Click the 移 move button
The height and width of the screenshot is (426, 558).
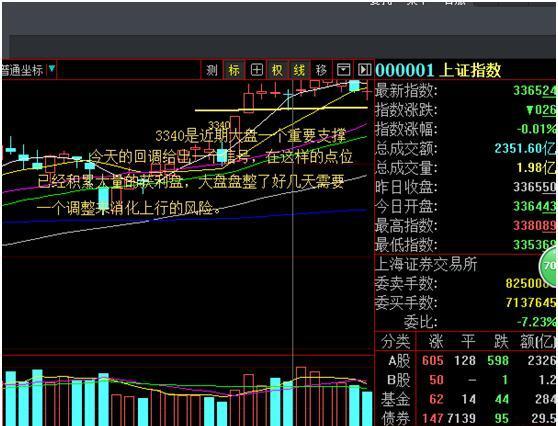[x=321, y=70]
